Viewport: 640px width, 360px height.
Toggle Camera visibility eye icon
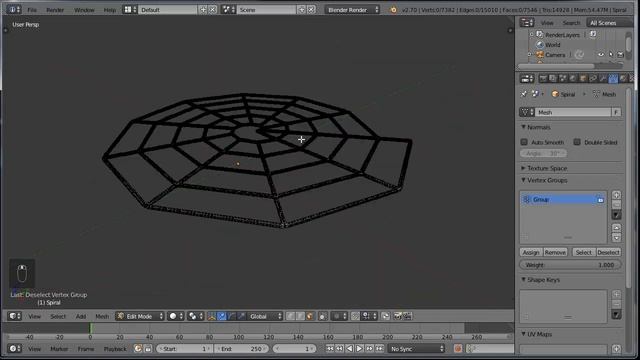pyautogui.click(x=601, y=54)
